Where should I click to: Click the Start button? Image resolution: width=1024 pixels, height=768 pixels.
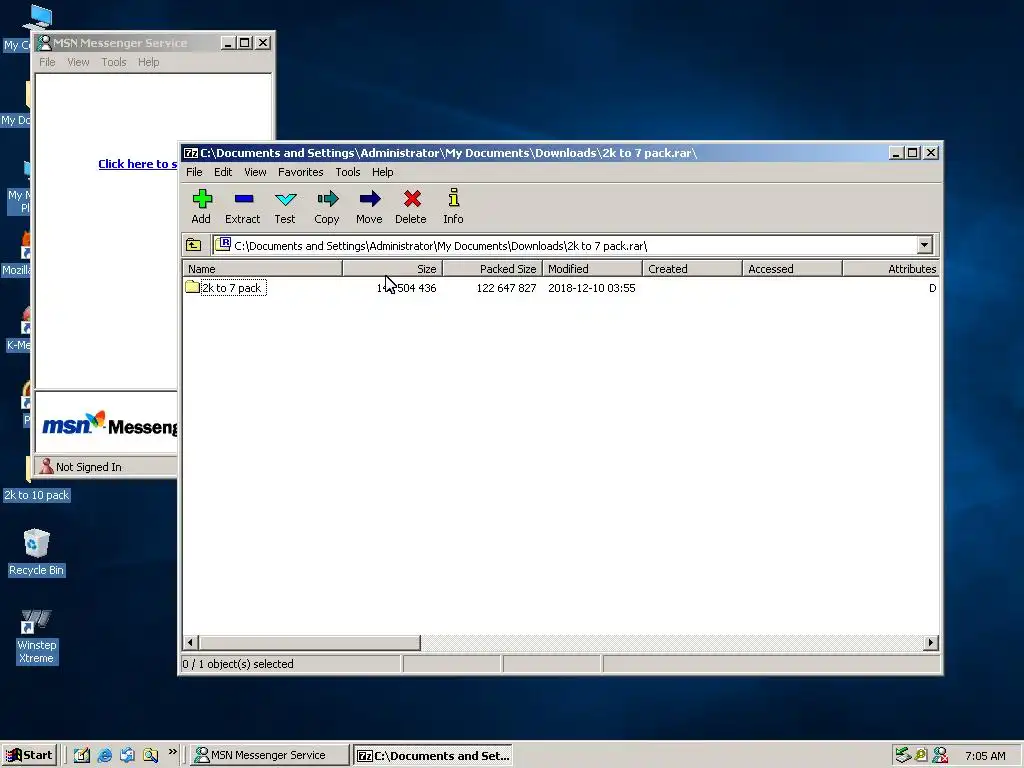click(x=29, y=756)
